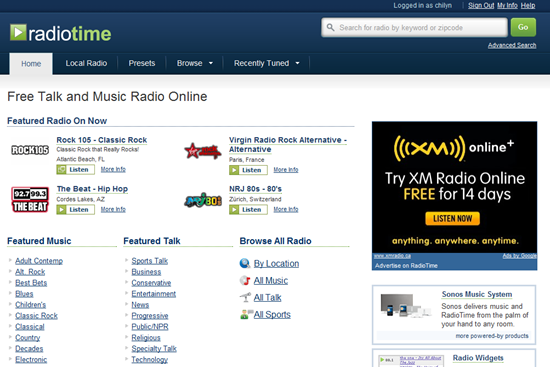Open Sonos Music System heading link

(x=477, y=294)
